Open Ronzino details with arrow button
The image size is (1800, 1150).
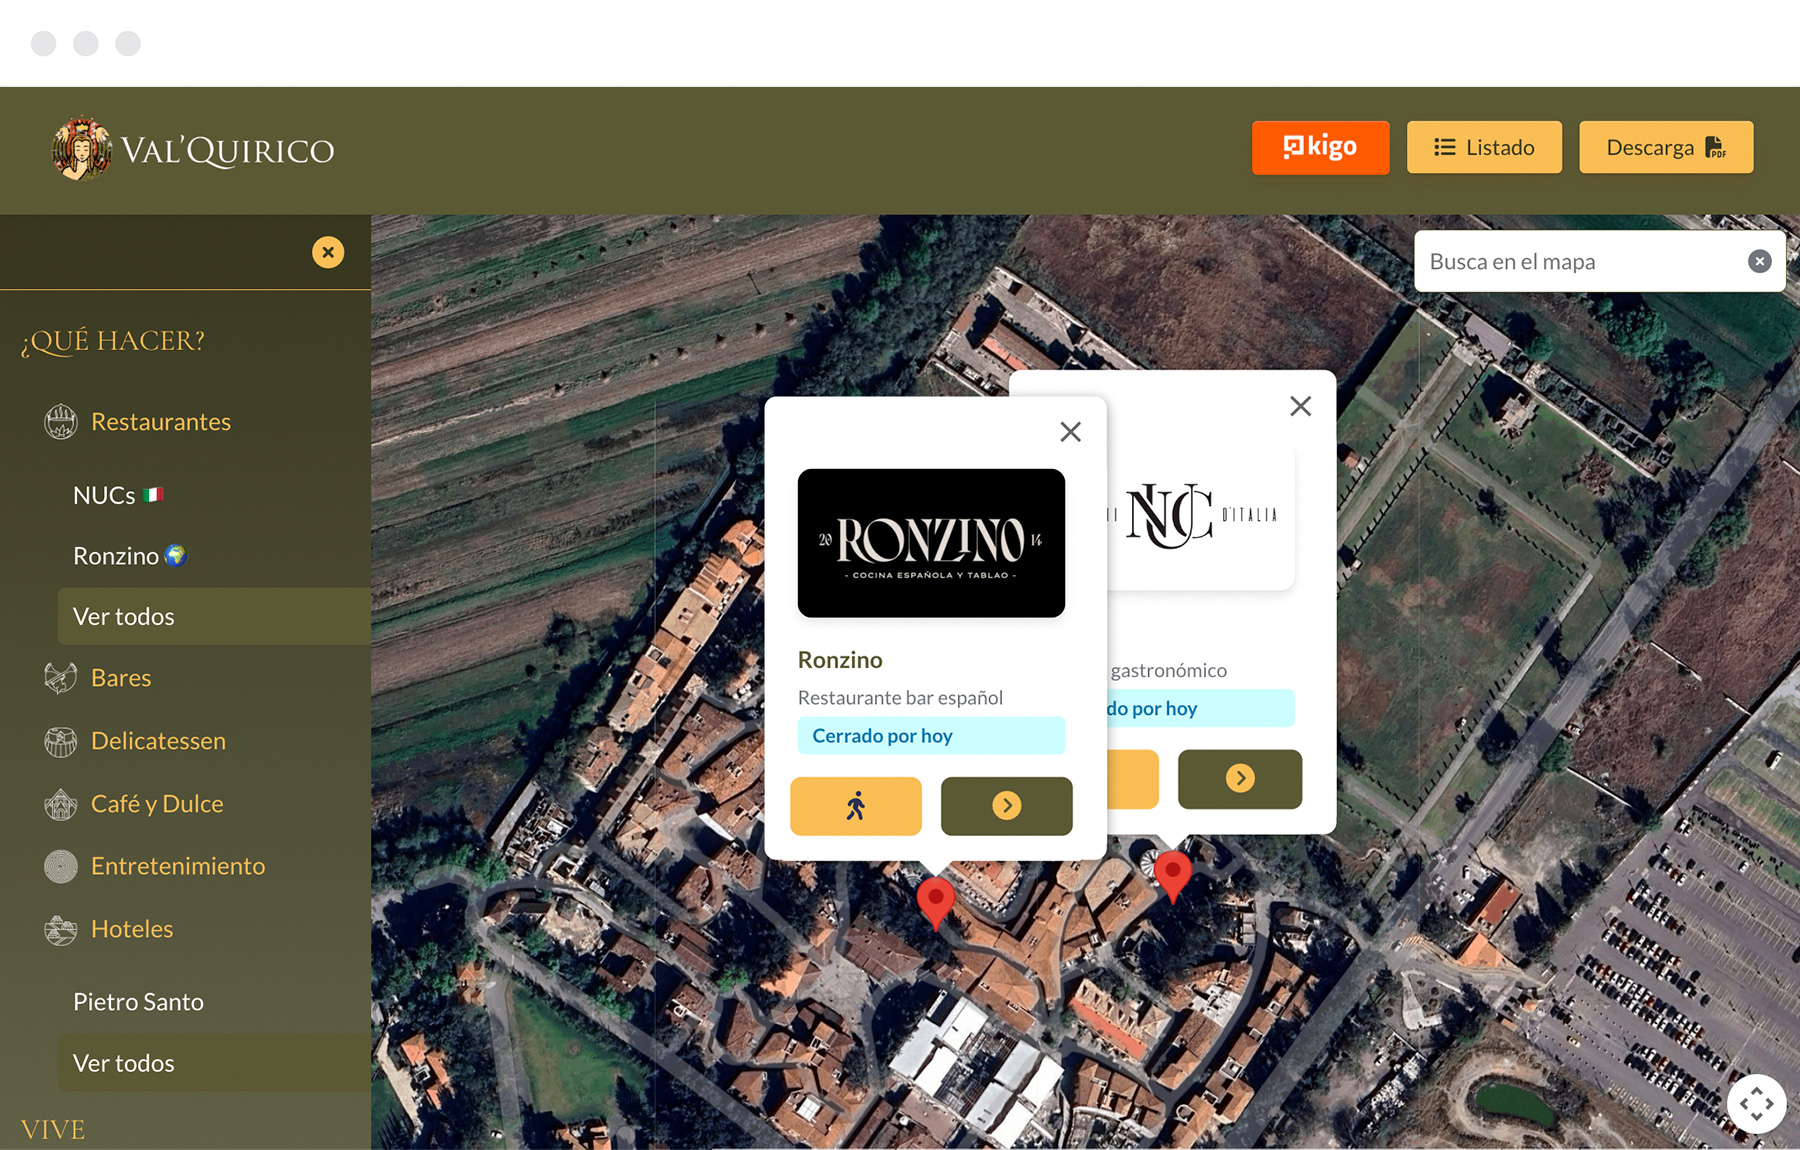pos(1007,806)
